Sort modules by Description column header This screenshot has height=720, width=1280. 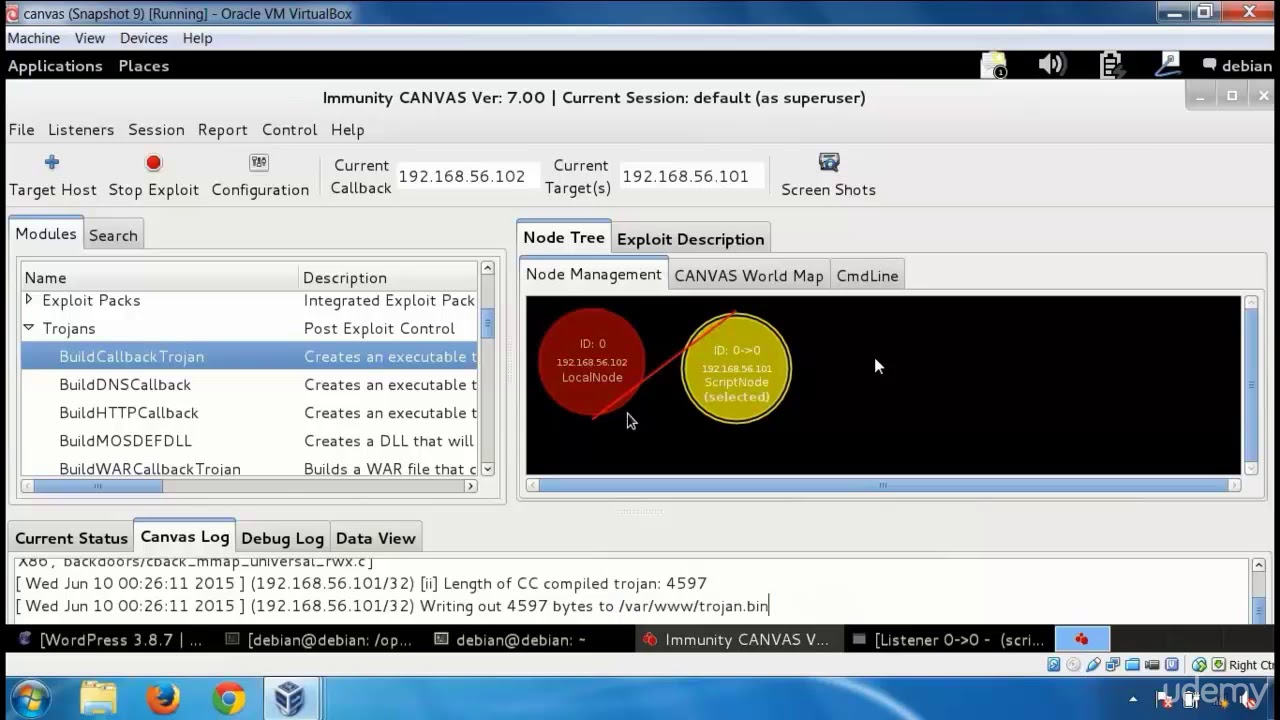point(388,278)
